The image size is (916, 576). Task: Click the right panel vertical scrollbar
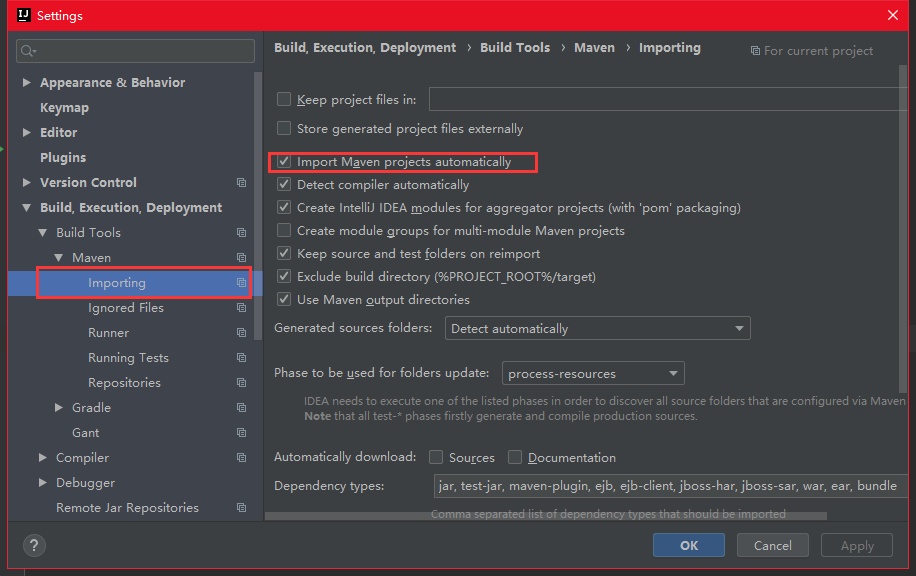point(903,229)
